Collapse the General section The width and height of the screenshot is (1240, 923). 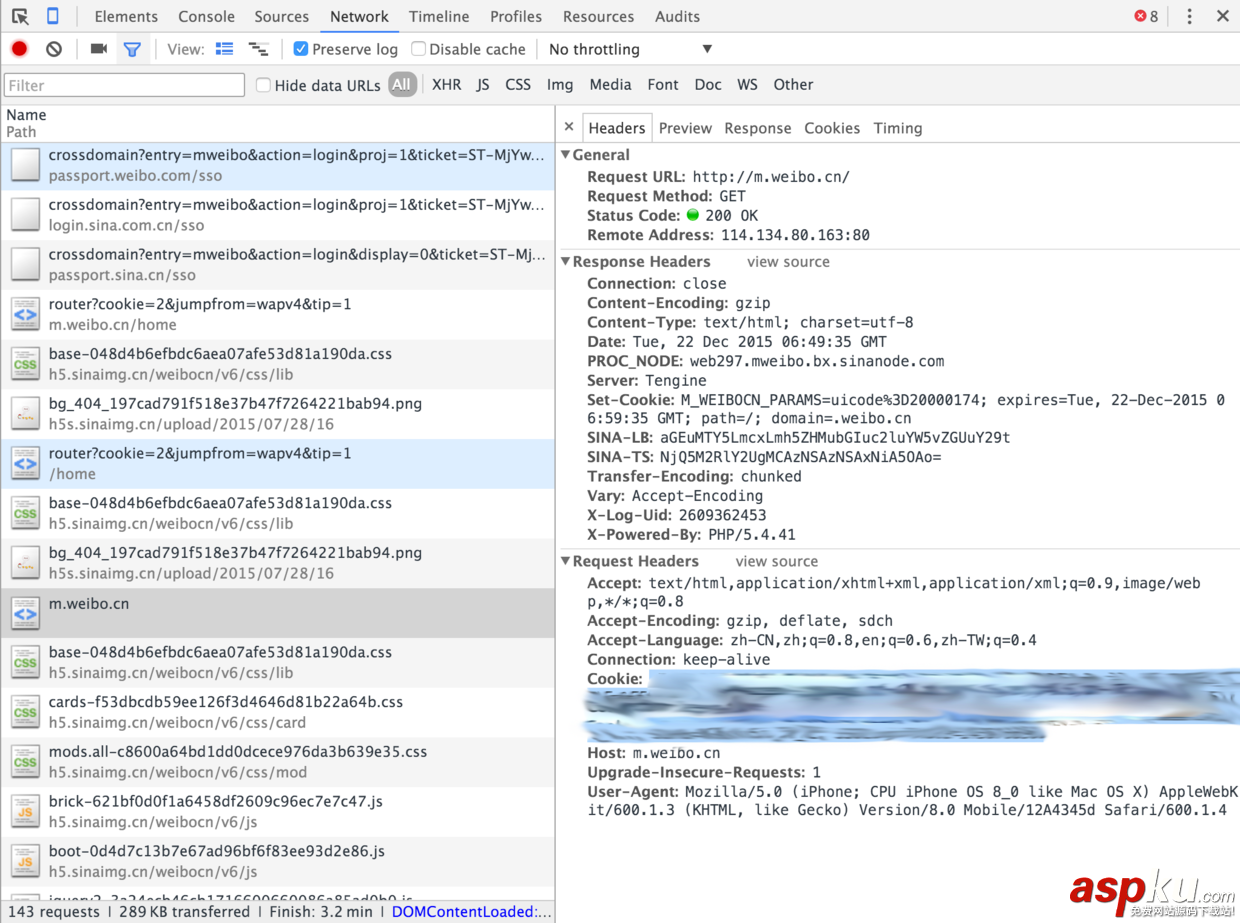pyautogui.click(x=566, y=155)
